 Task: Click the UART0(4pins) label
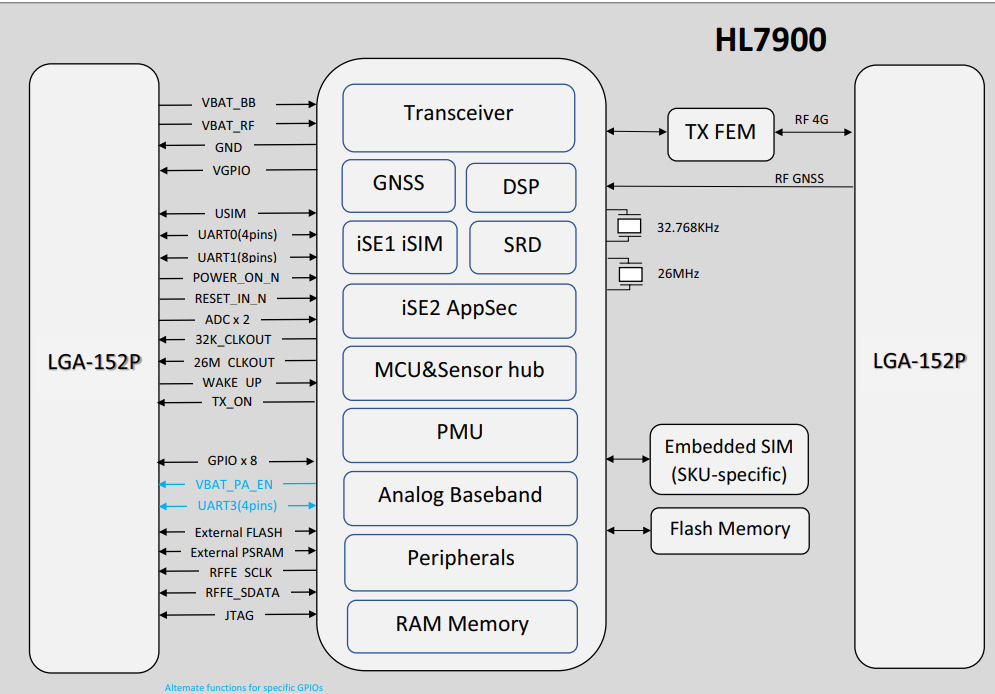tap(237, 235)
